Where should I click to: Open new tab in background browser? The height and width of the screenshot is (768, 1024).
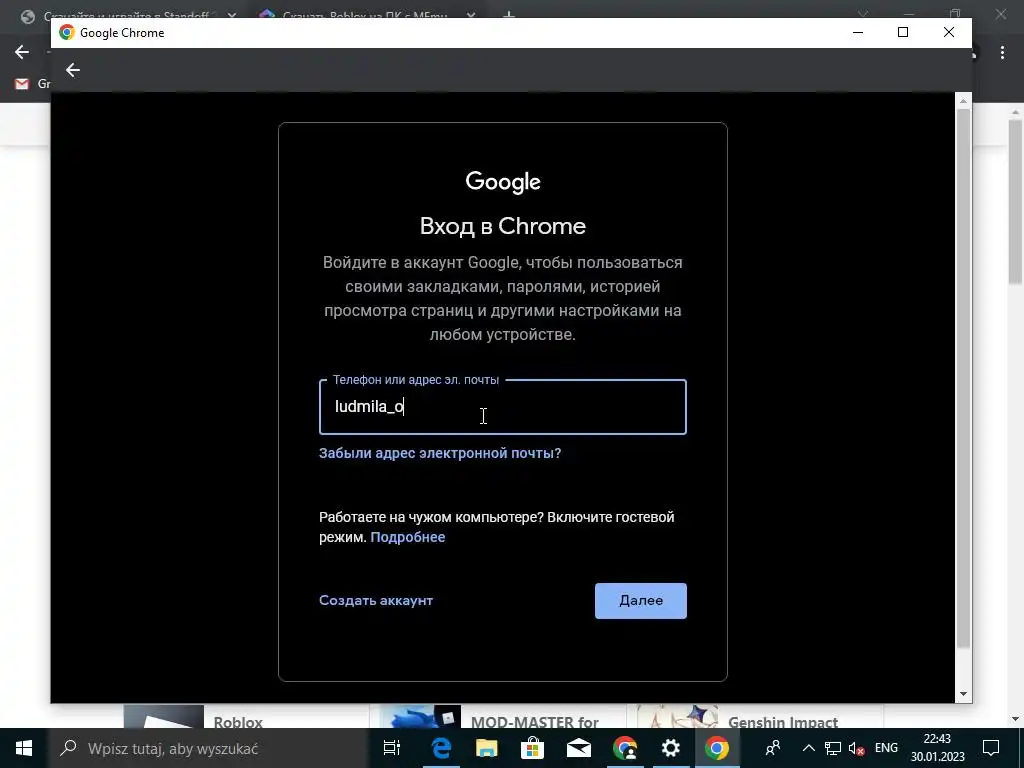point(509,14)
